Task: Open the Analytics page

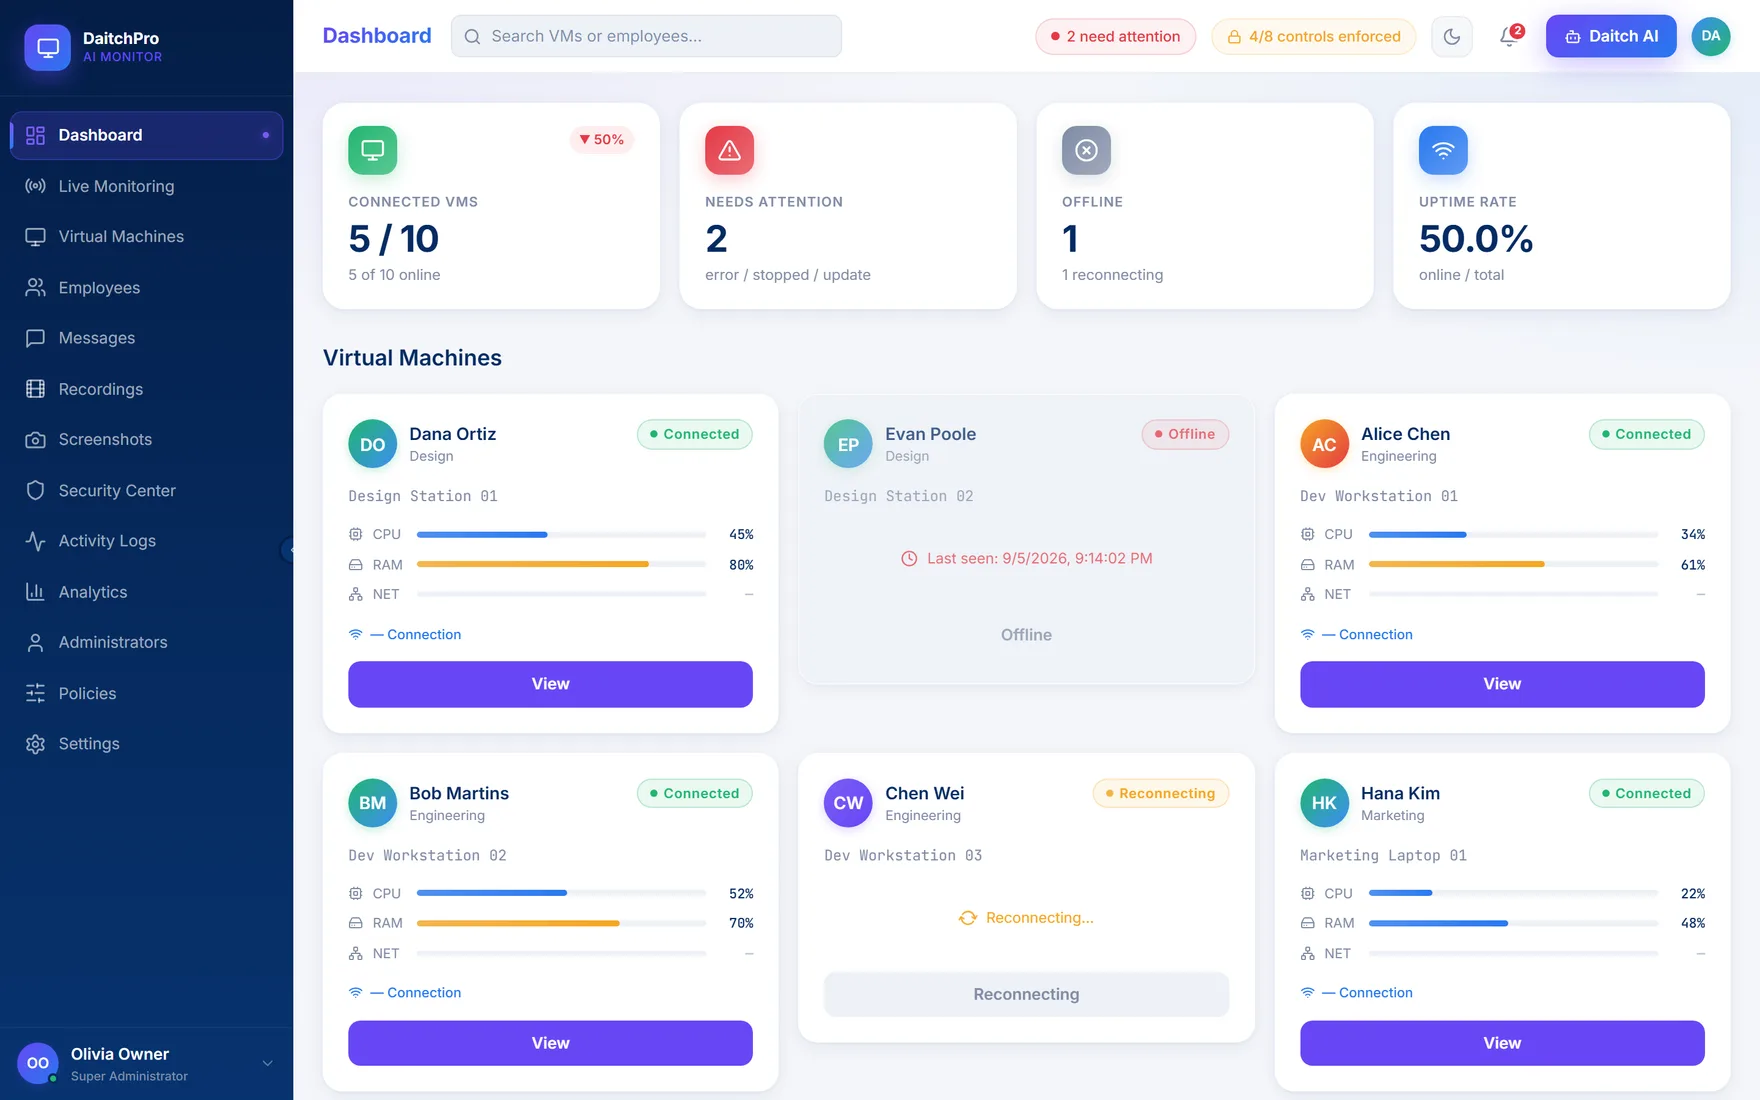Action: click(x=146, y=592)
